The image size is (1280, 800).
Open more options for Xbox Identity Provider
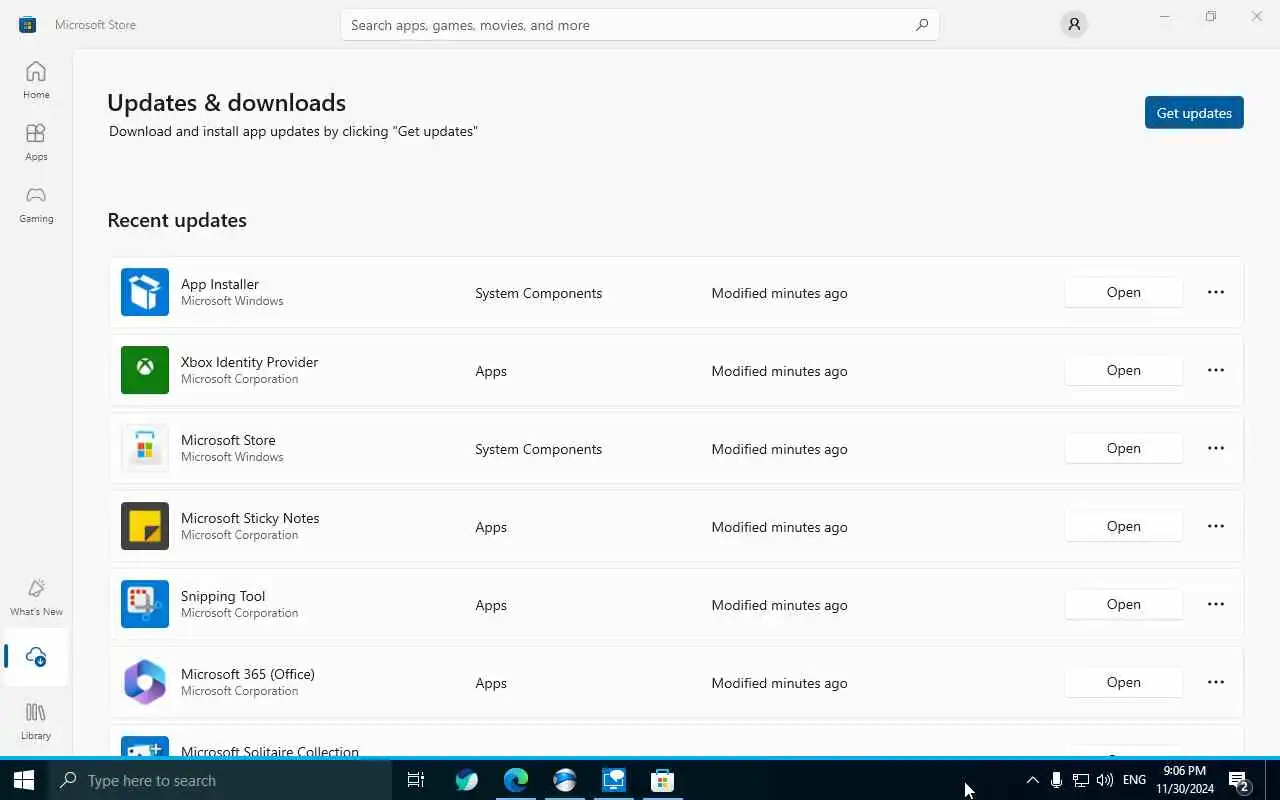click(x=1216, y=370)
